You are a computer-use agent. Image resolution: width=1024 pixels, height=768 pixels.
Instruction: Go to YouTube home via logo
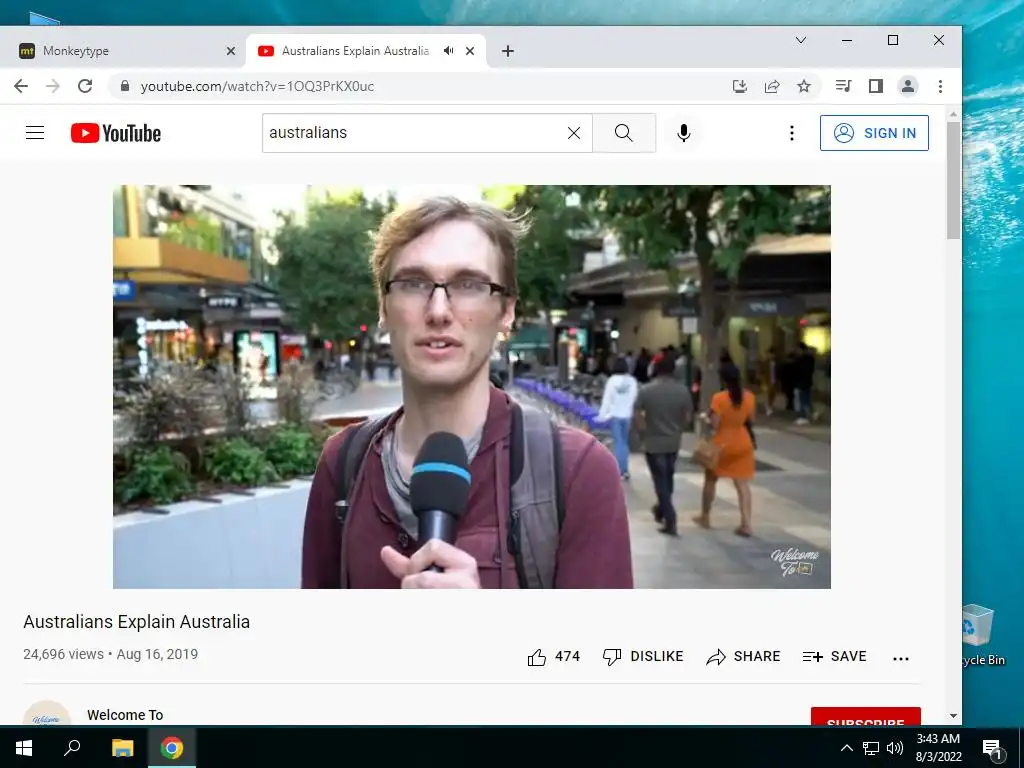pyautogui.click(x=116, y=133)
